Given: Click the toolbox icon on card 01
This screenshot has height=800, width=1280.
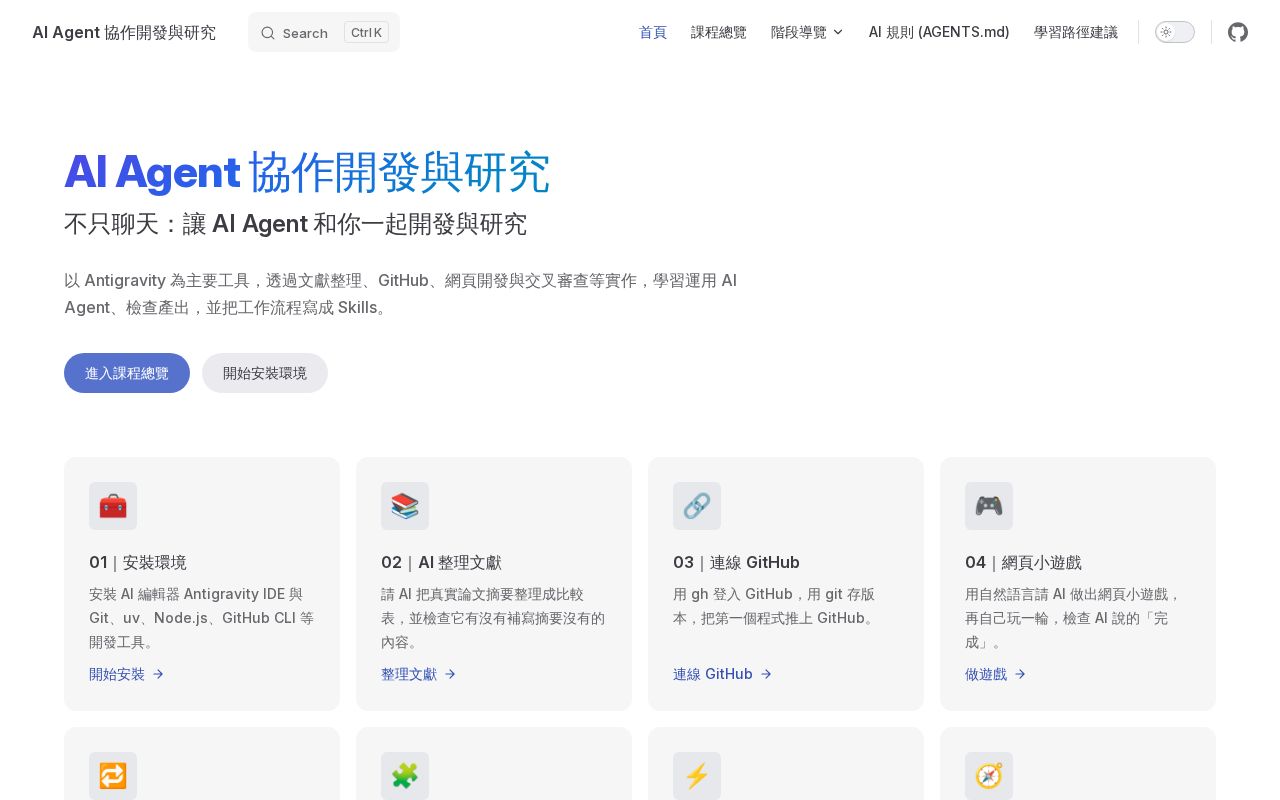Looking at the screenshot, I should click(x=113, y=506).
